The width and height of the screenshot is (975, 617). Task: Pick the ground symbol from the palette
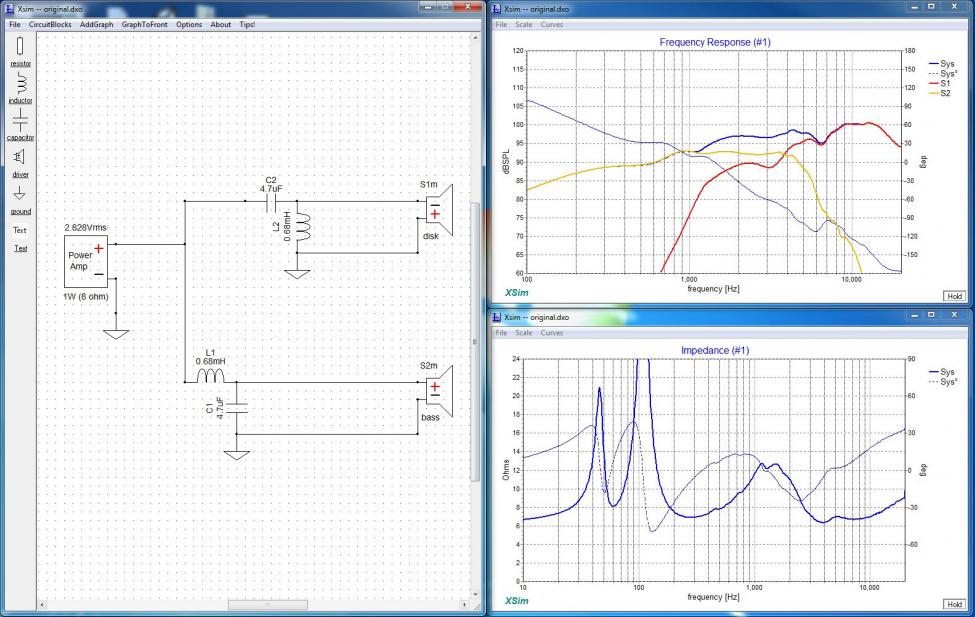(x=20, y=194)
